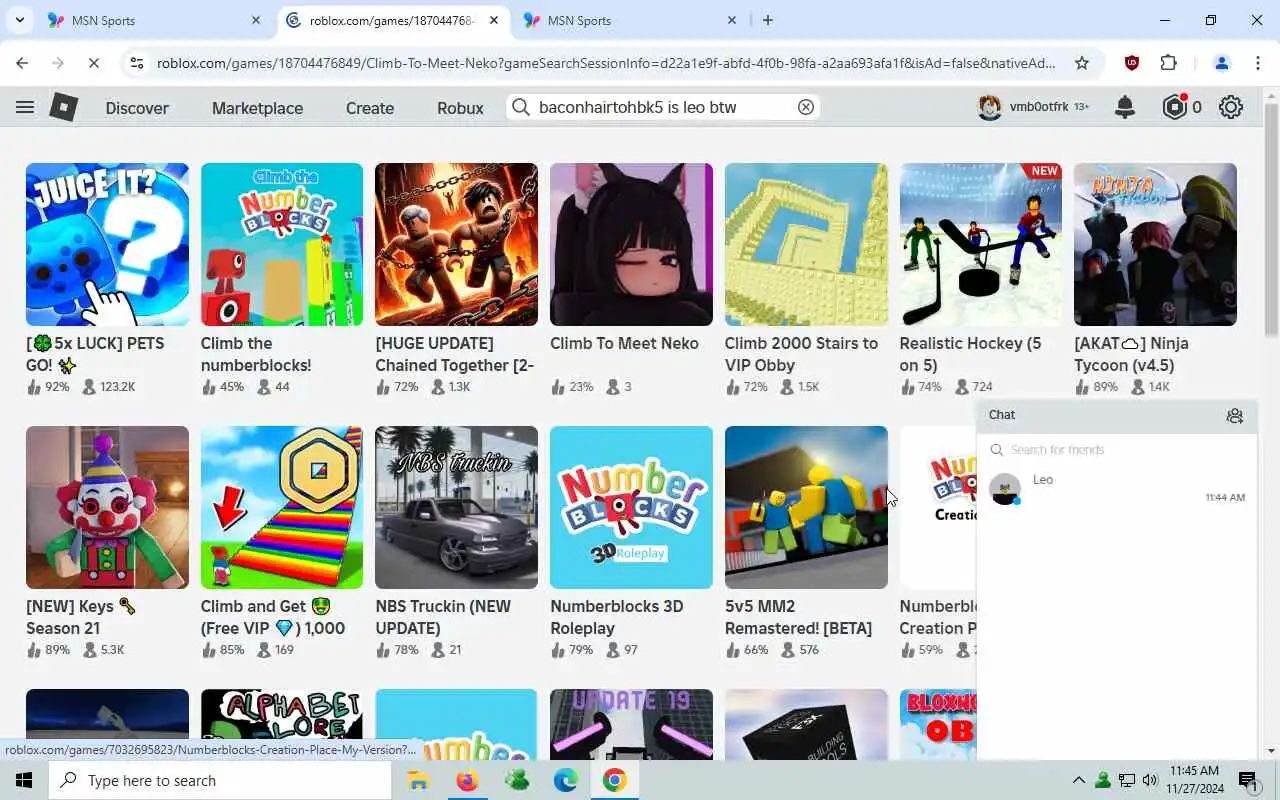The height and width of the screenshot is (800, 1280).
Task: Open the 5v5 MM2 Remastered thumbnail
Action: pos(806,507)
